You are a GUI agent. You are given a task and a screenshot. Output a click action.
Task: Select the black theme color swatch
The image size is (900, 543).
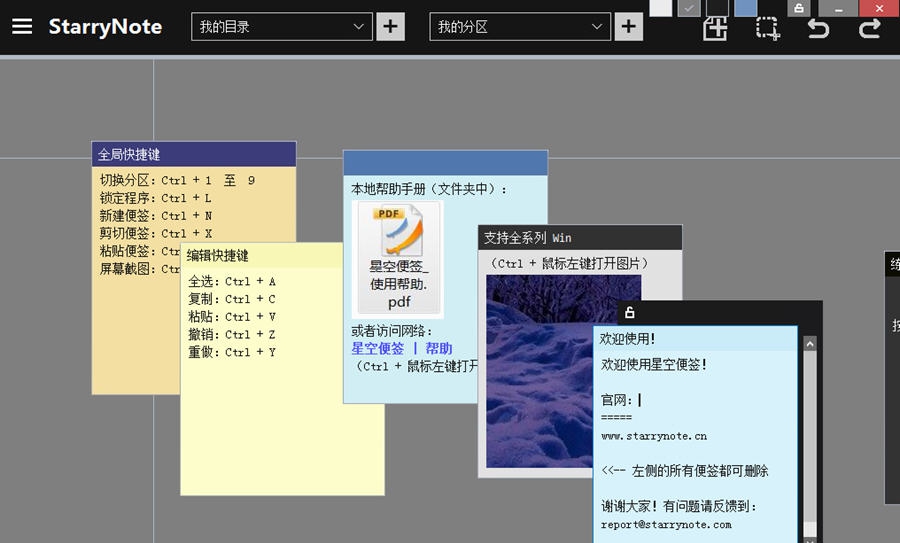(x=717, y=8)
